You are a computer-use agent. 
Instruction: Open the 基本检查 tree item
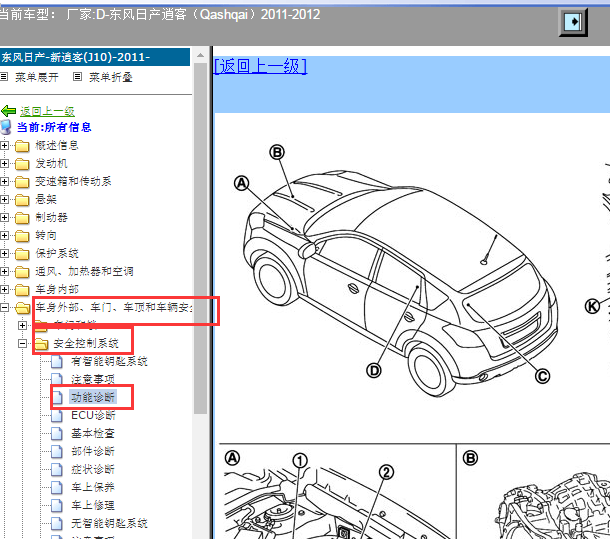click(x=93, y=434)
